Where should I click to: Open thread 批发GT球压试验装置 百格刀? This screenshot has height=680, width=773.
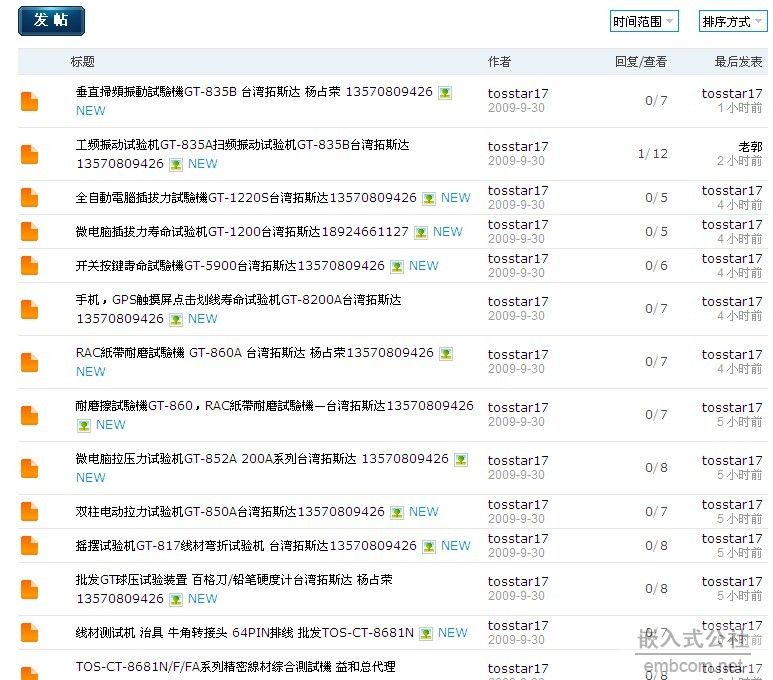pos(234,580)
